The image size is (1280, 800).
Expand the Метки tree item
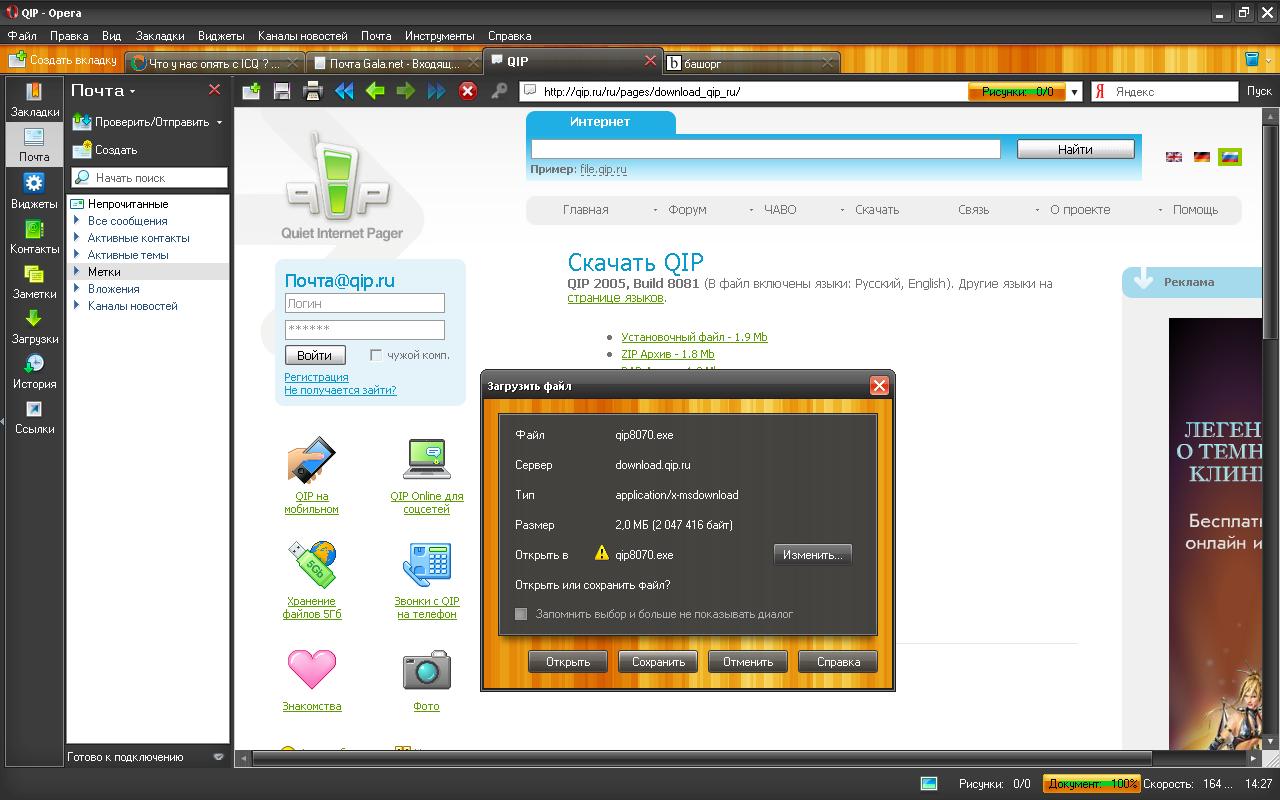(x=77, y=272)
